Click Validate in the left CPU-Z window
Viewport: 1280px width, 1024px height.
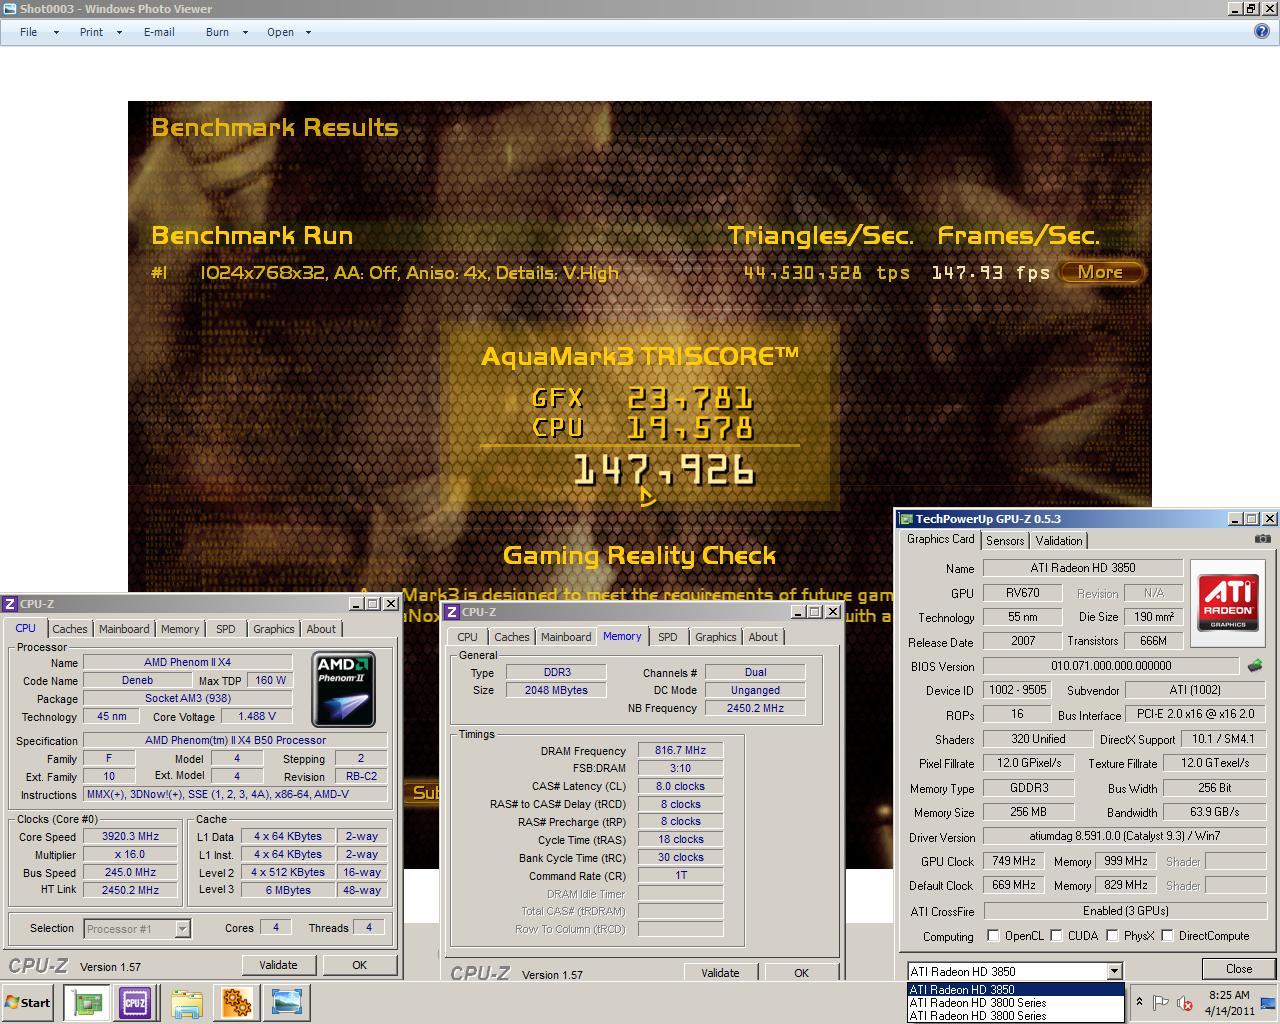click(278, 965)
